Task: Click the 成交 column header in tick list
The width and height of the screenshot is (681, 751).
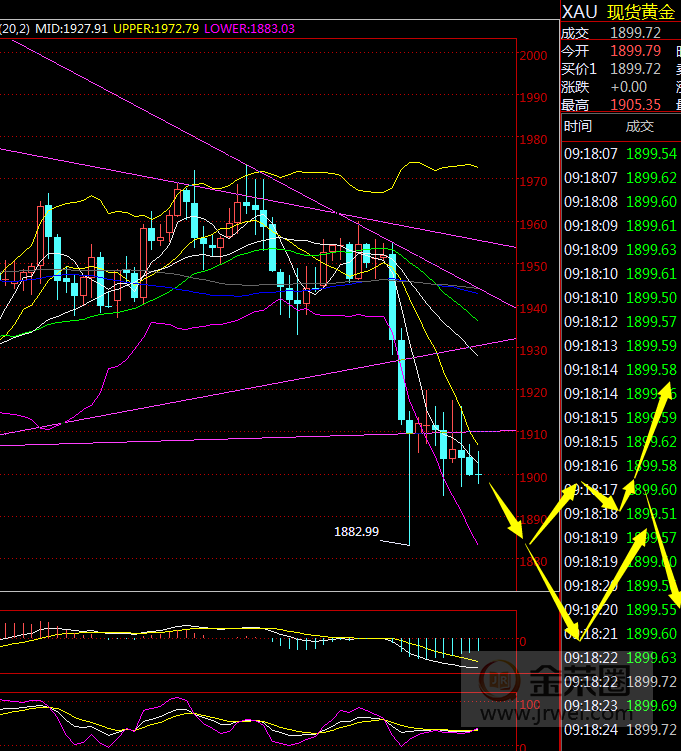Action: tap(639, 126)
